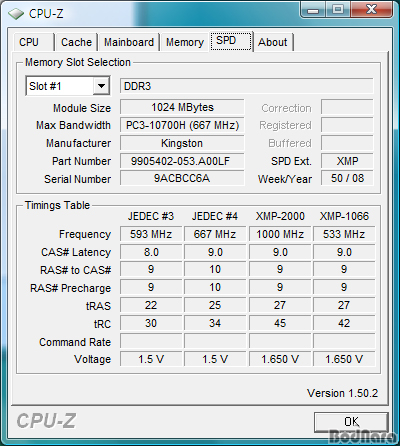The image size is (400, 446).
Task: Select the 1024 MBytes module size field
Action: point(182,107)
